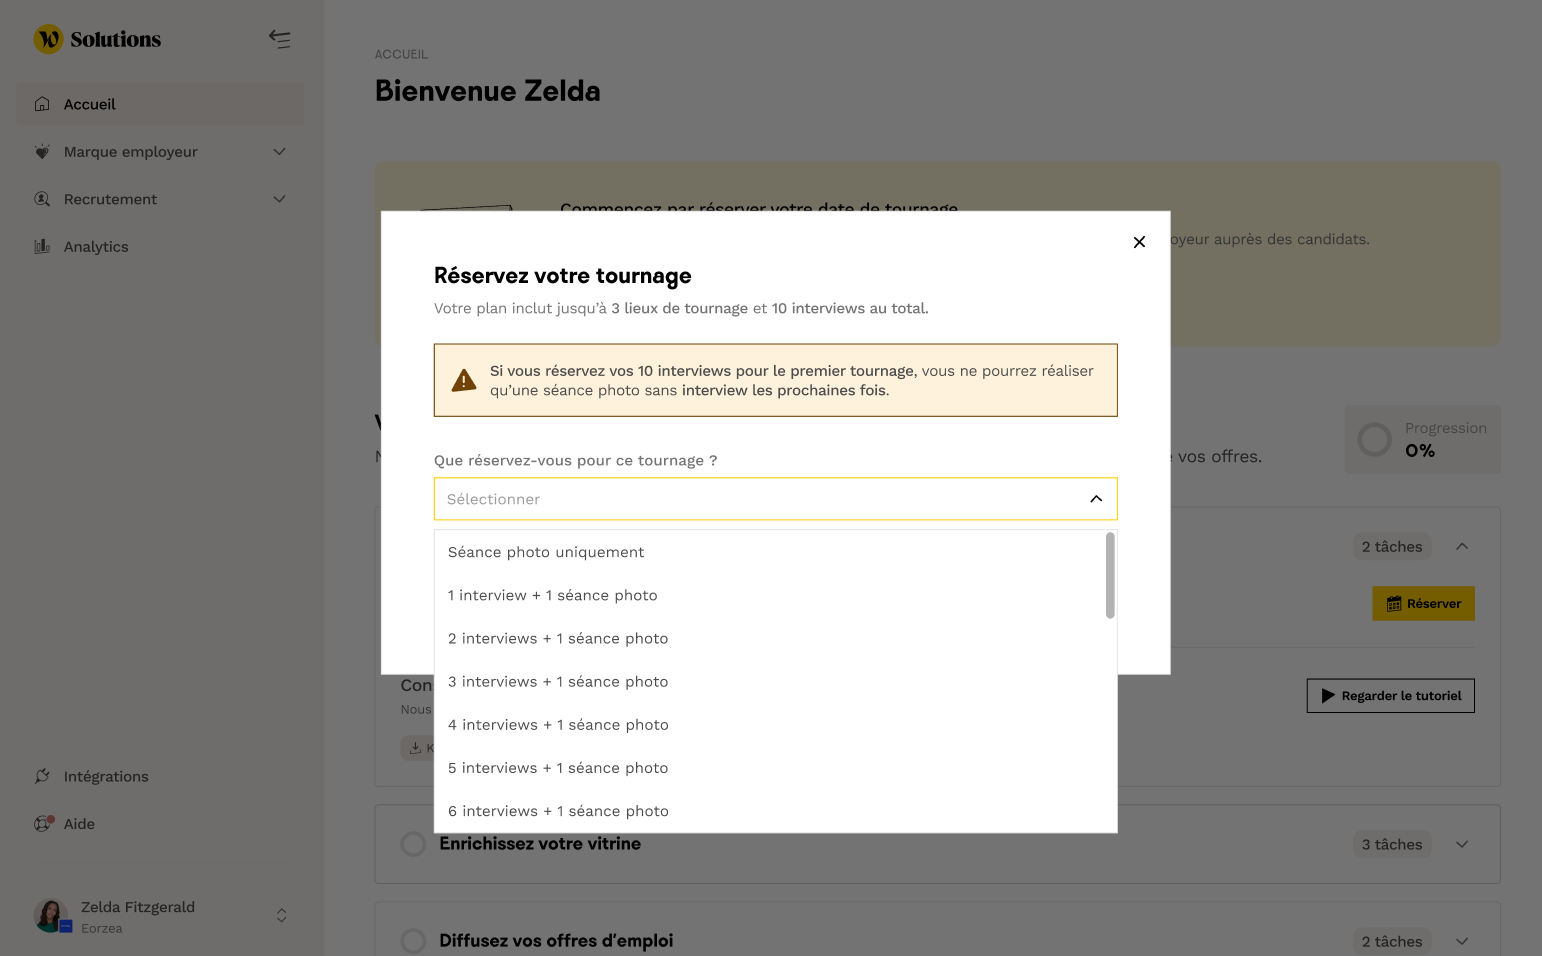Pick "5 interviews + 1 séance photo"
Screen dimensions: 1542x956
coord(558,768)
